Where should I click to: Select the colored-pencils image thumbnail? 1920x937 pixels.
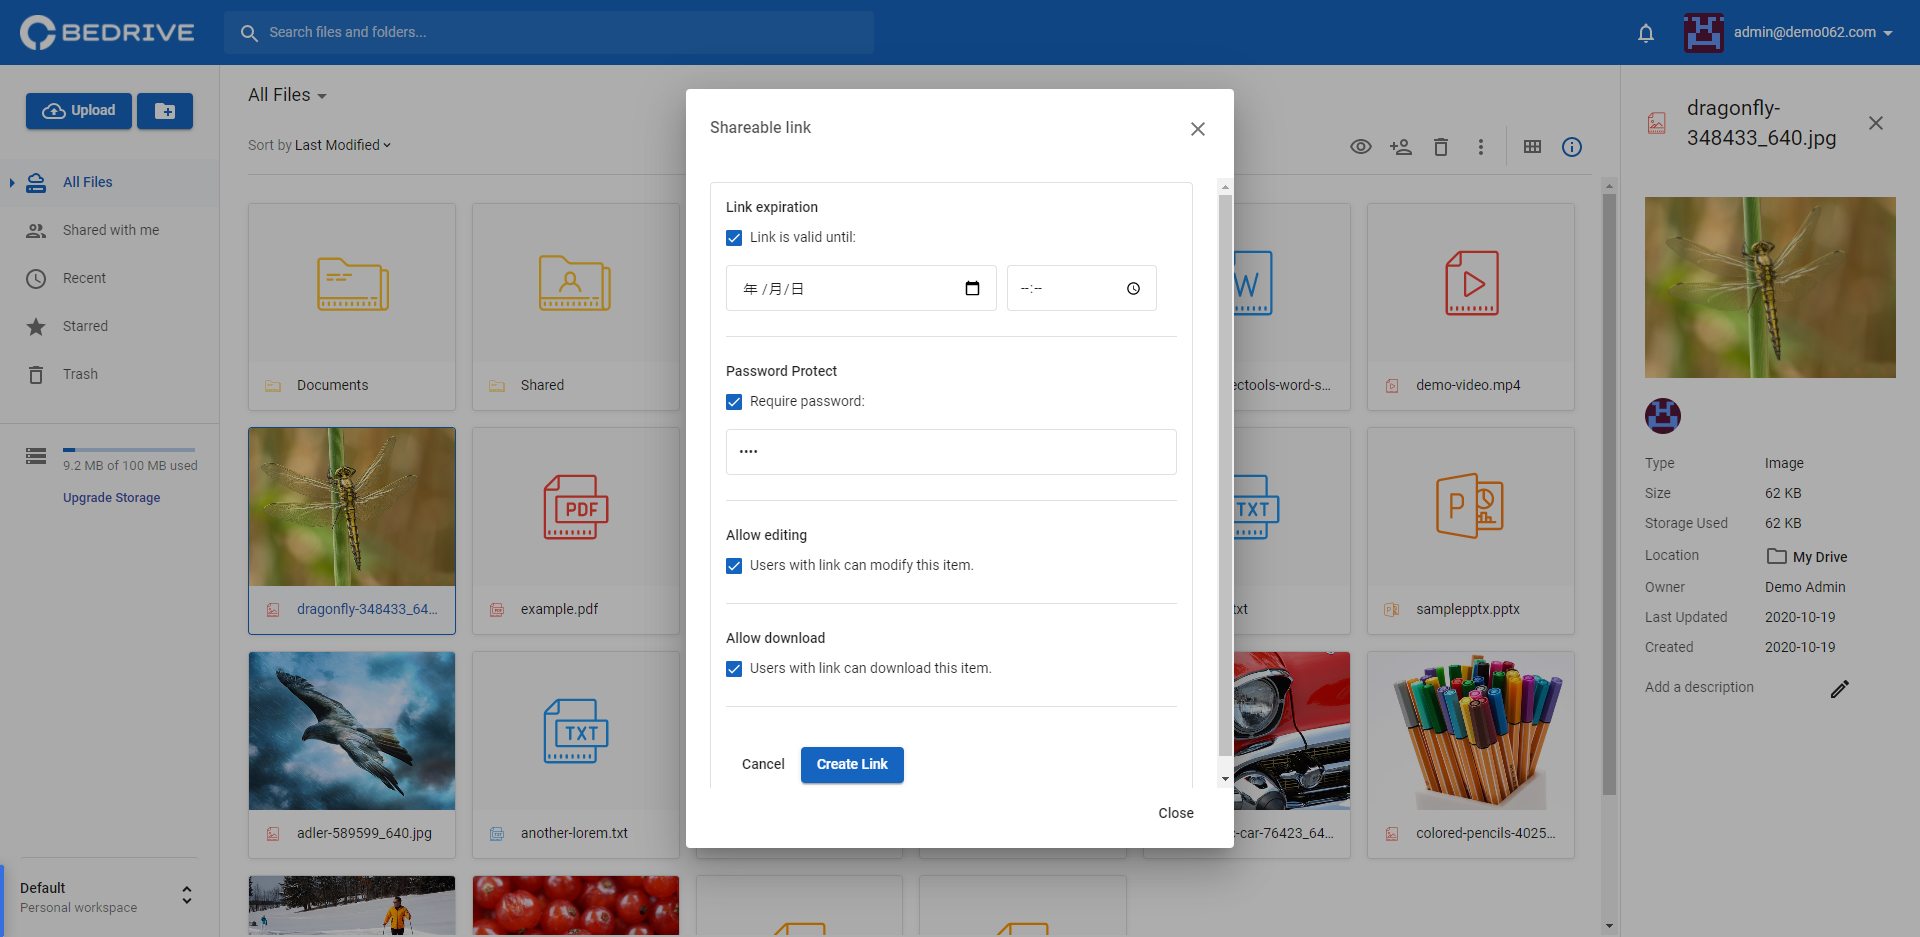pos(1471,731)
